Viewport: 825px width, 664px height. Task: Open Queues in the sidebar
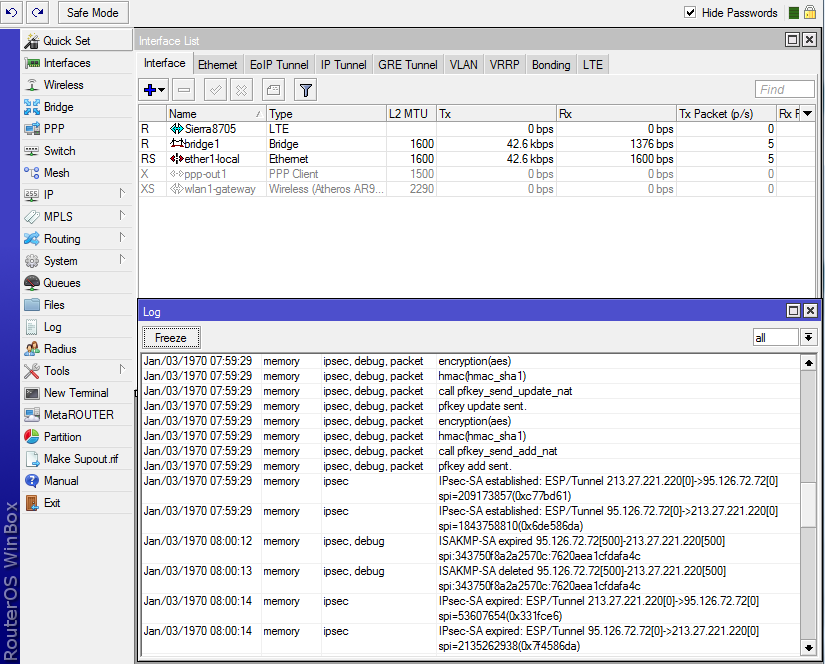point(61,283)
